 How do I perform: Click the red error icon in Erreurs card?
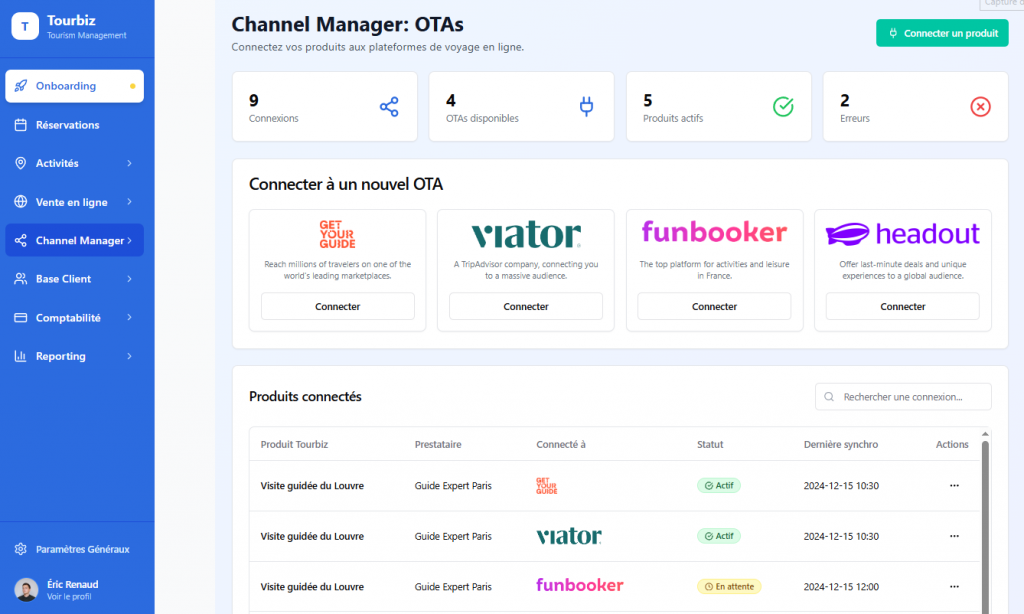(980, 107)
